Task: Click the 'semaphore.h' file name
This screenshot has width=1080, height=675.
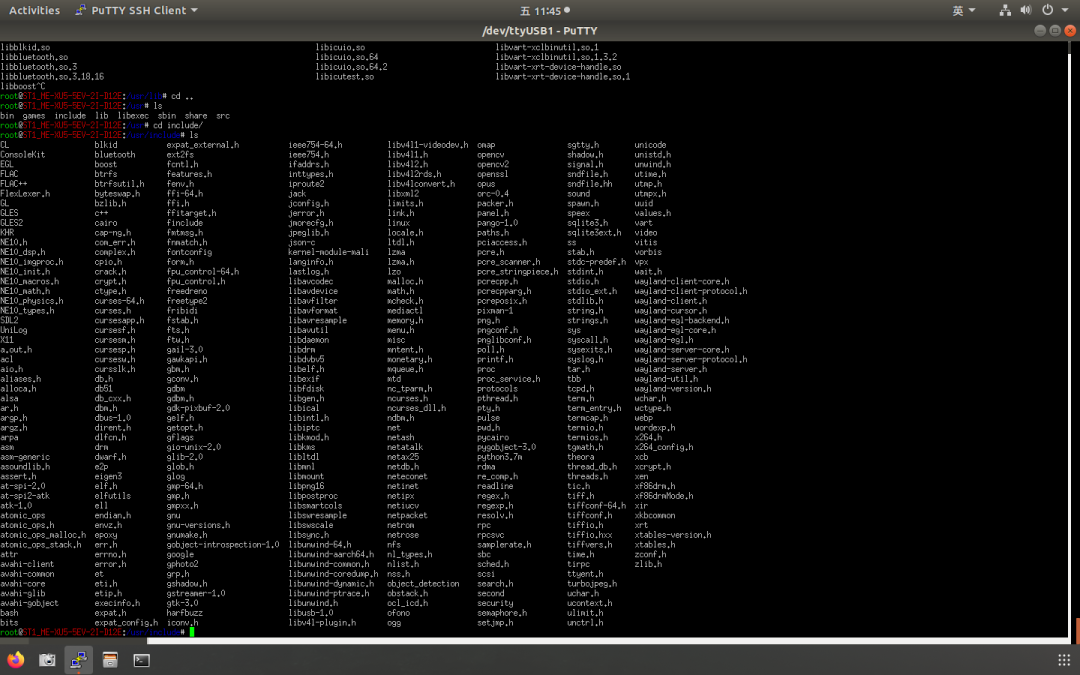Action: 501,612
